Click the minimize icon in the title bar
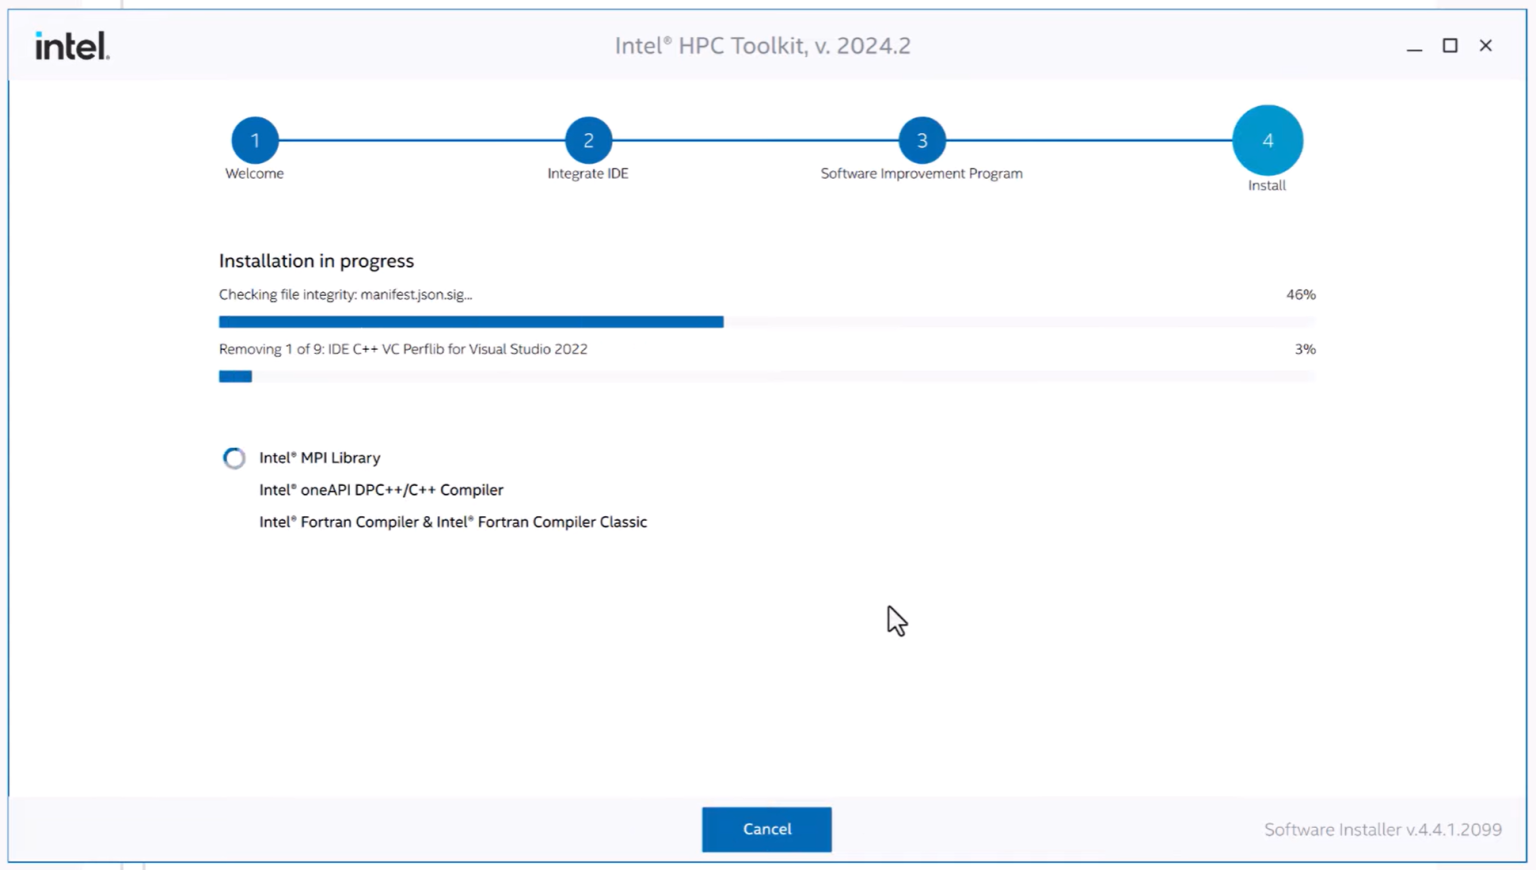This screenshot has width=1536, height=870. pos(1414,46)
